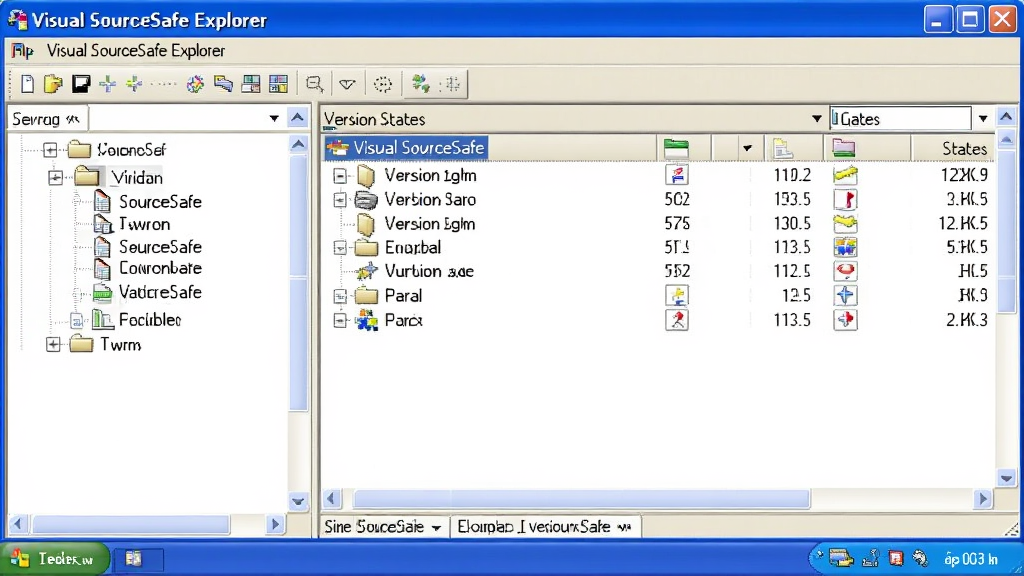This screenshot has width=1024, height=576.
Task: Select SourceSafe under Viridan in the tree
Action: (x=160, y=201)
